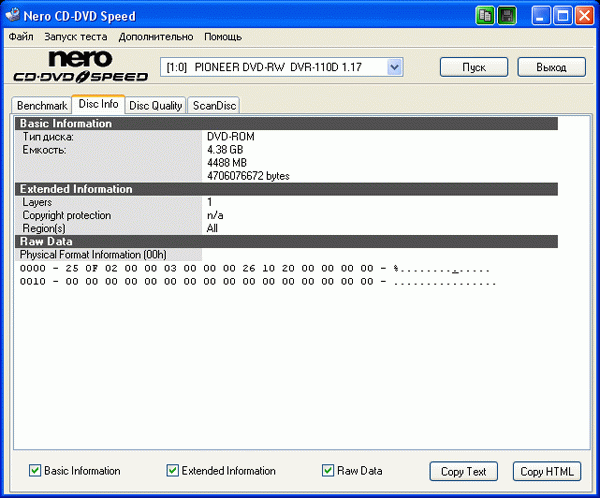Click the Copyright protection label
600x498 pixels.
67,215
